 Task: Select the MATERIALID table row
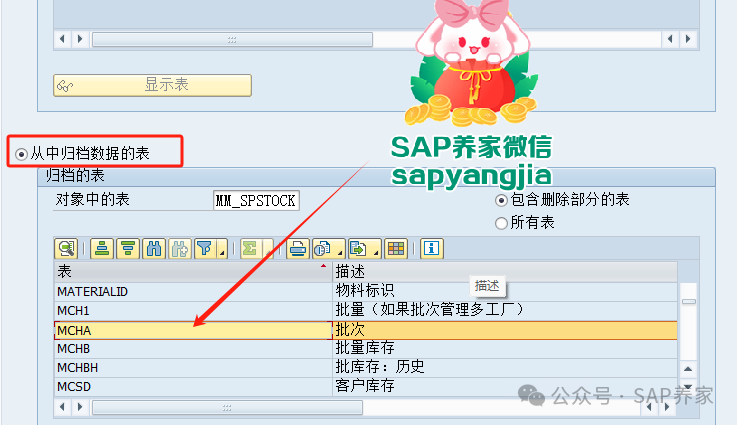[x=193, y=291]
